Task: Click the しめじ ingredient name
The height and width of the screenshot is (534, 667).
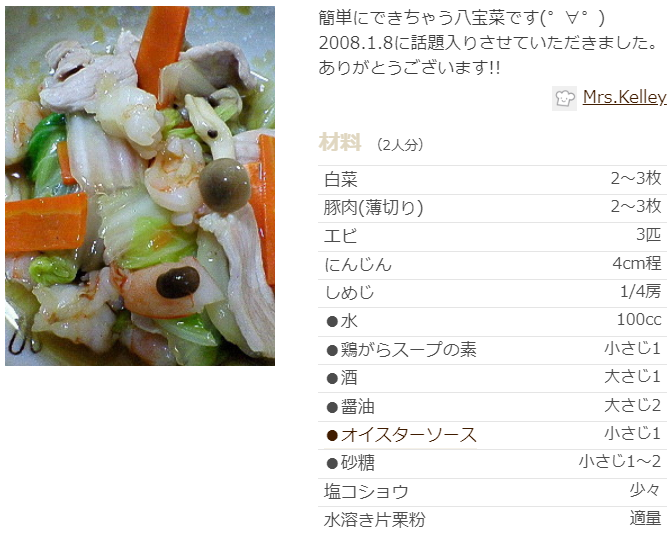Action: [x=349, y=293]
